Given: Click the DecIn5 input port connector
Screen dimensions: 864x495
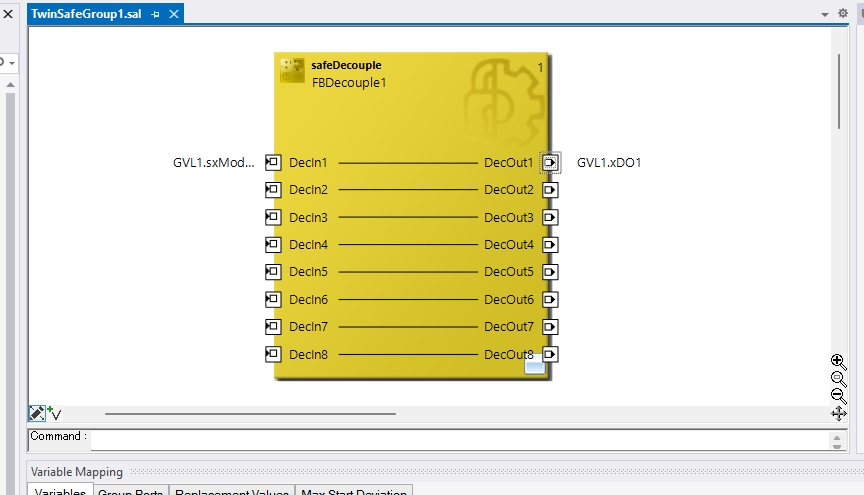Looking at the screenshot, I should click(273, 272).
